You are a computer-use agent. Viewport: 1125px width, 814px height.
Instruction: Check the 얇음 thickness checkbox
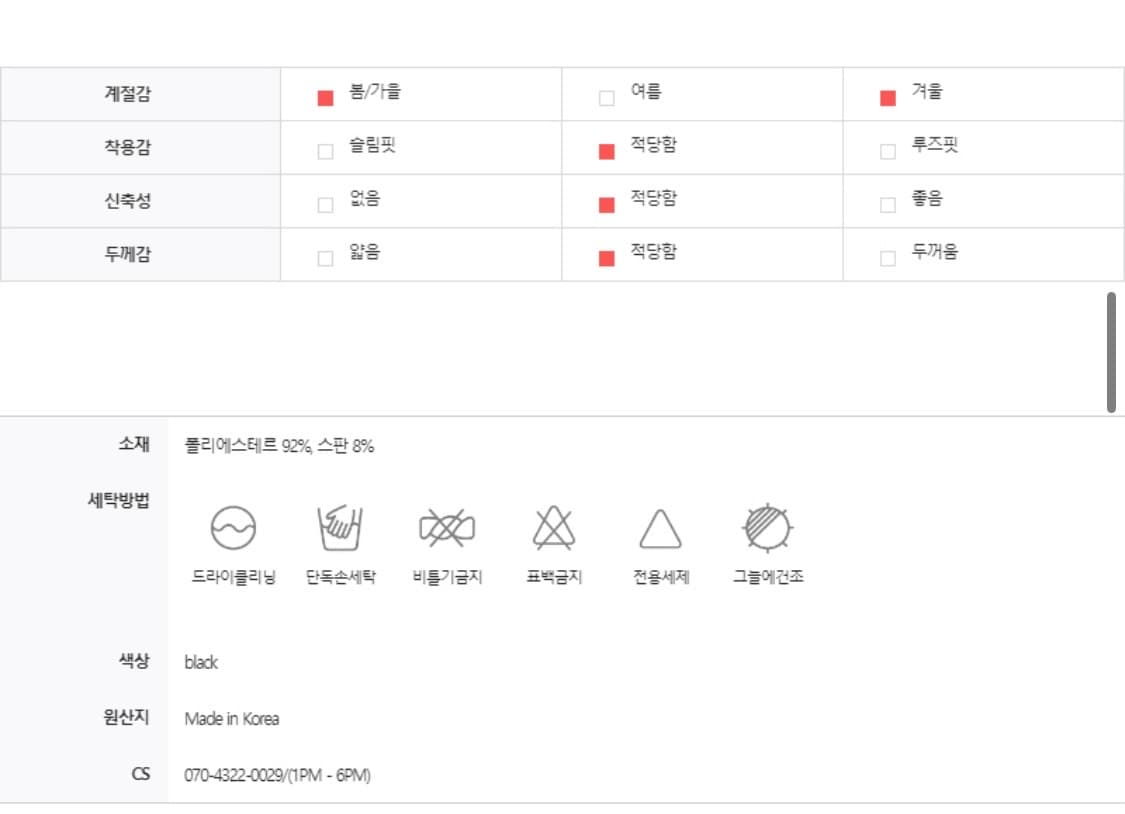pyautogui.click(x=325, y=258)
